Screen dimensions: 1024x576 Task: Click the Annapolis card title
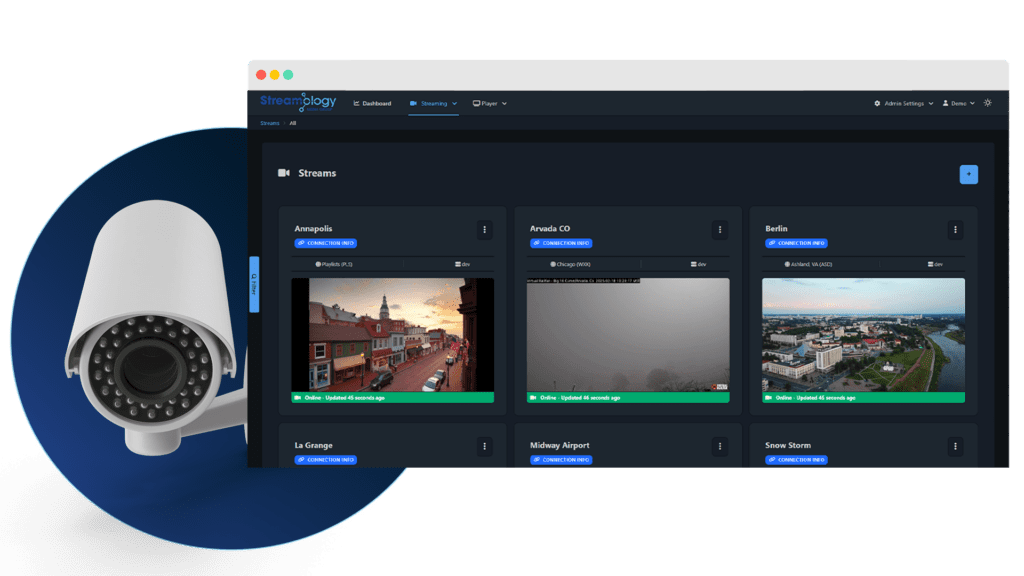click(313, 229)
